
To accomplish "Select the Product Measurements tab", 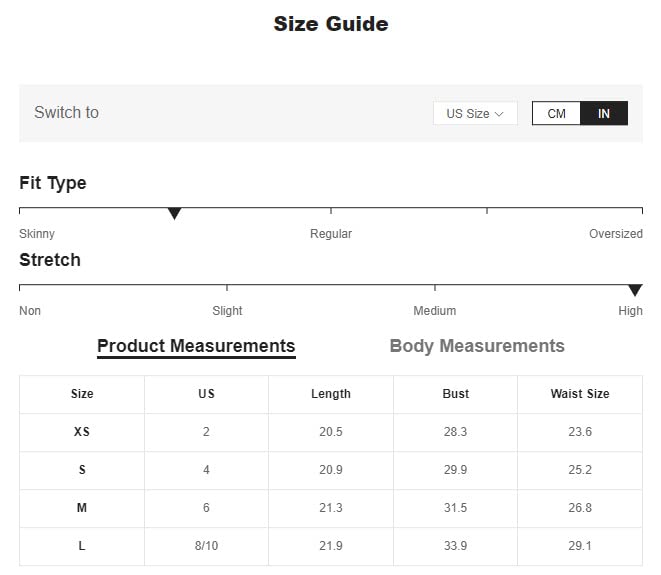I will point(196,347).
